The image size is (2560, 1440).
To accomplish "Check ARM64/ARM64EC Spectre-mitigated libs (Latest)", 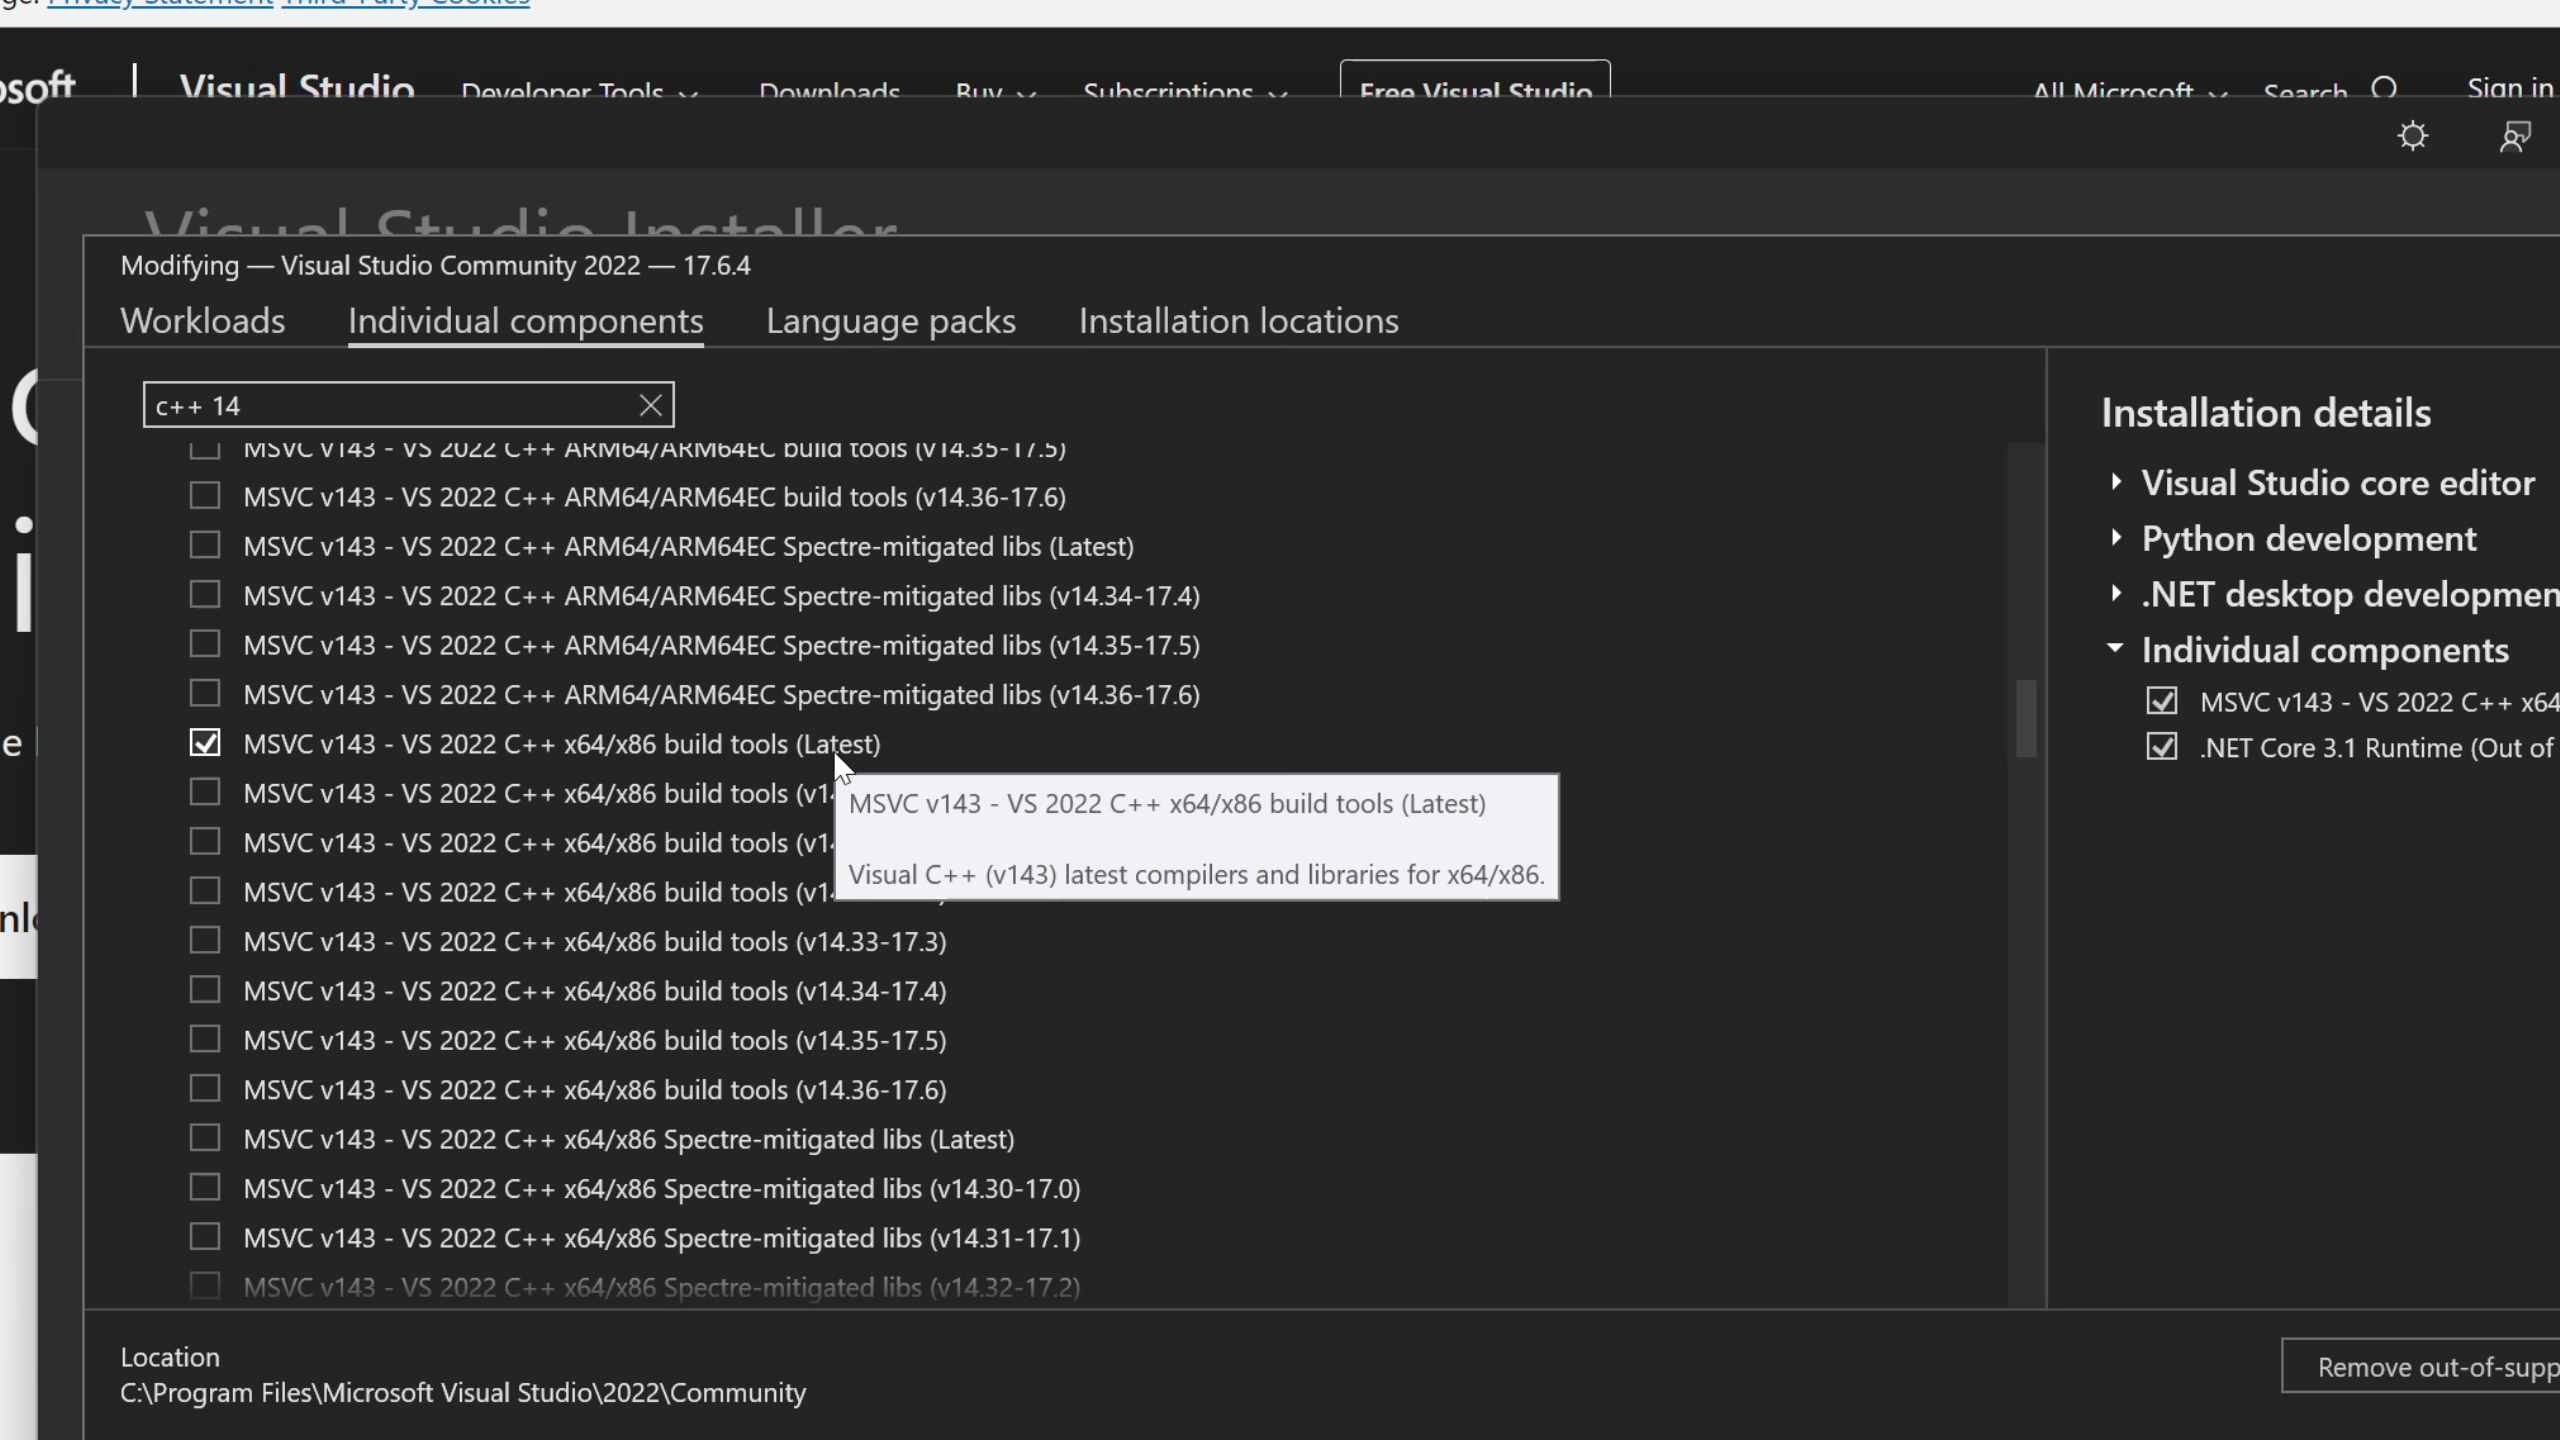I will [205, 545].
